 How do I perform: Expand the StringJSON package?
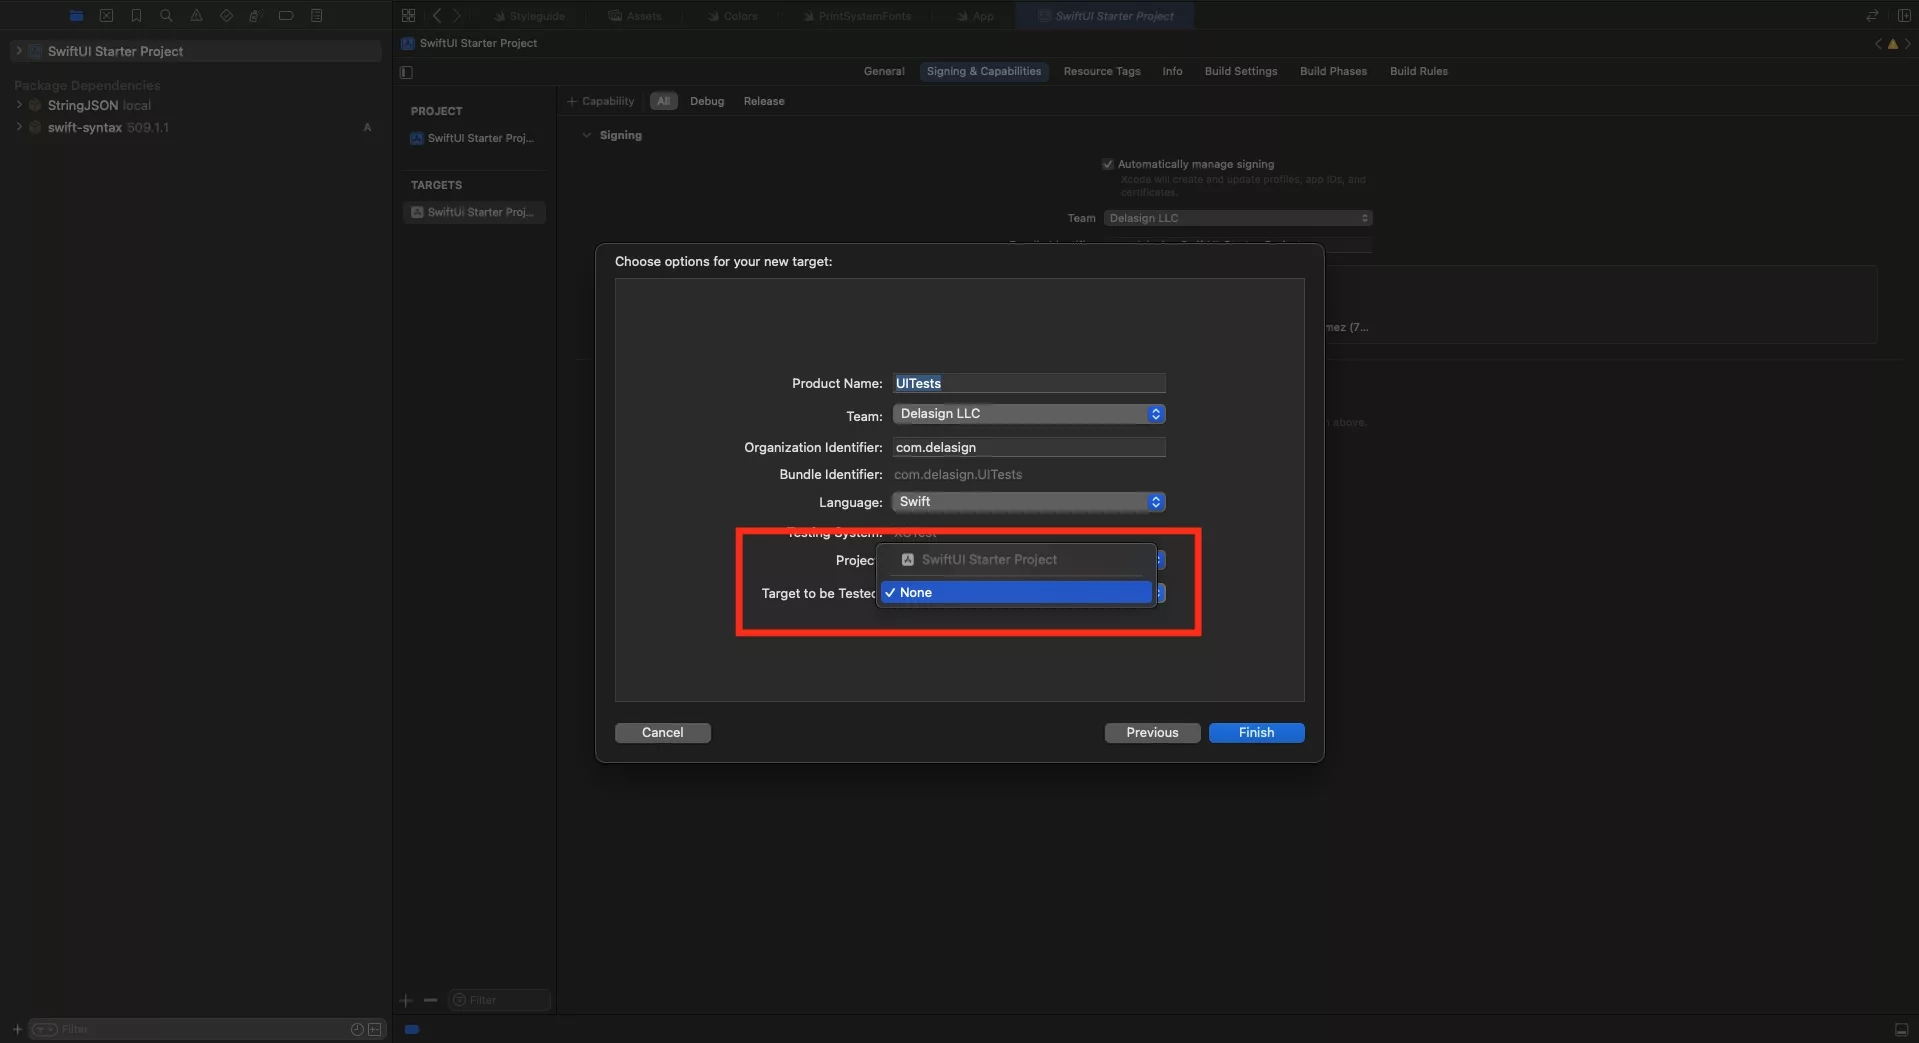coord(18,105)
